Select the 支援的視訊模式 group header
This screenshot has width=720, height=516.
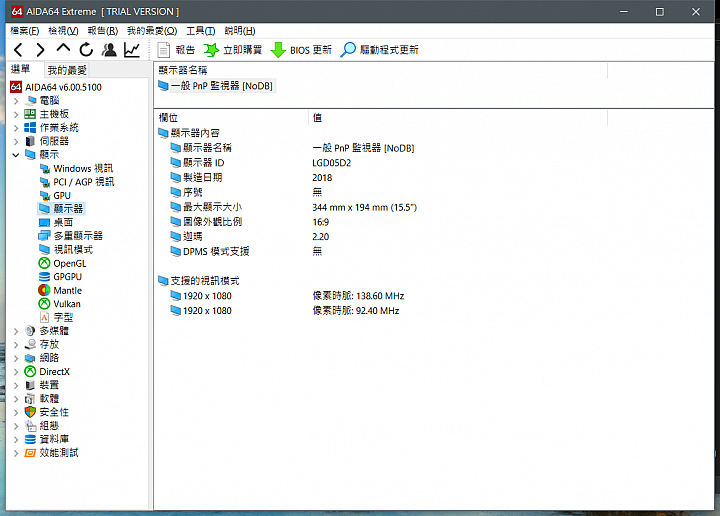(199, 281)
